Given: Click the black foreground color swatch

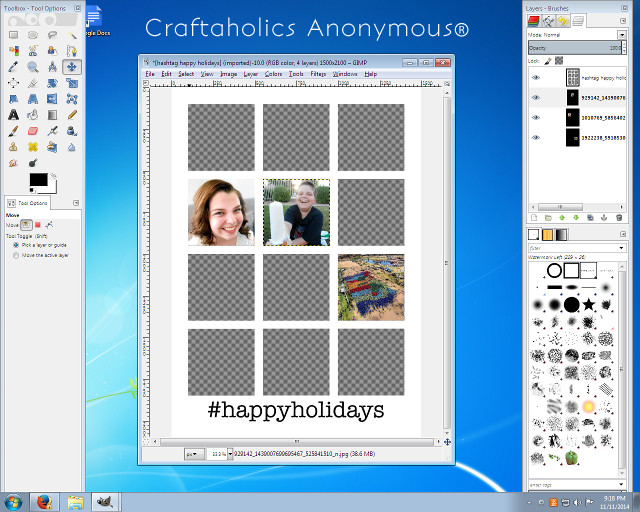Looking at the screenshot, I should 38,179.
